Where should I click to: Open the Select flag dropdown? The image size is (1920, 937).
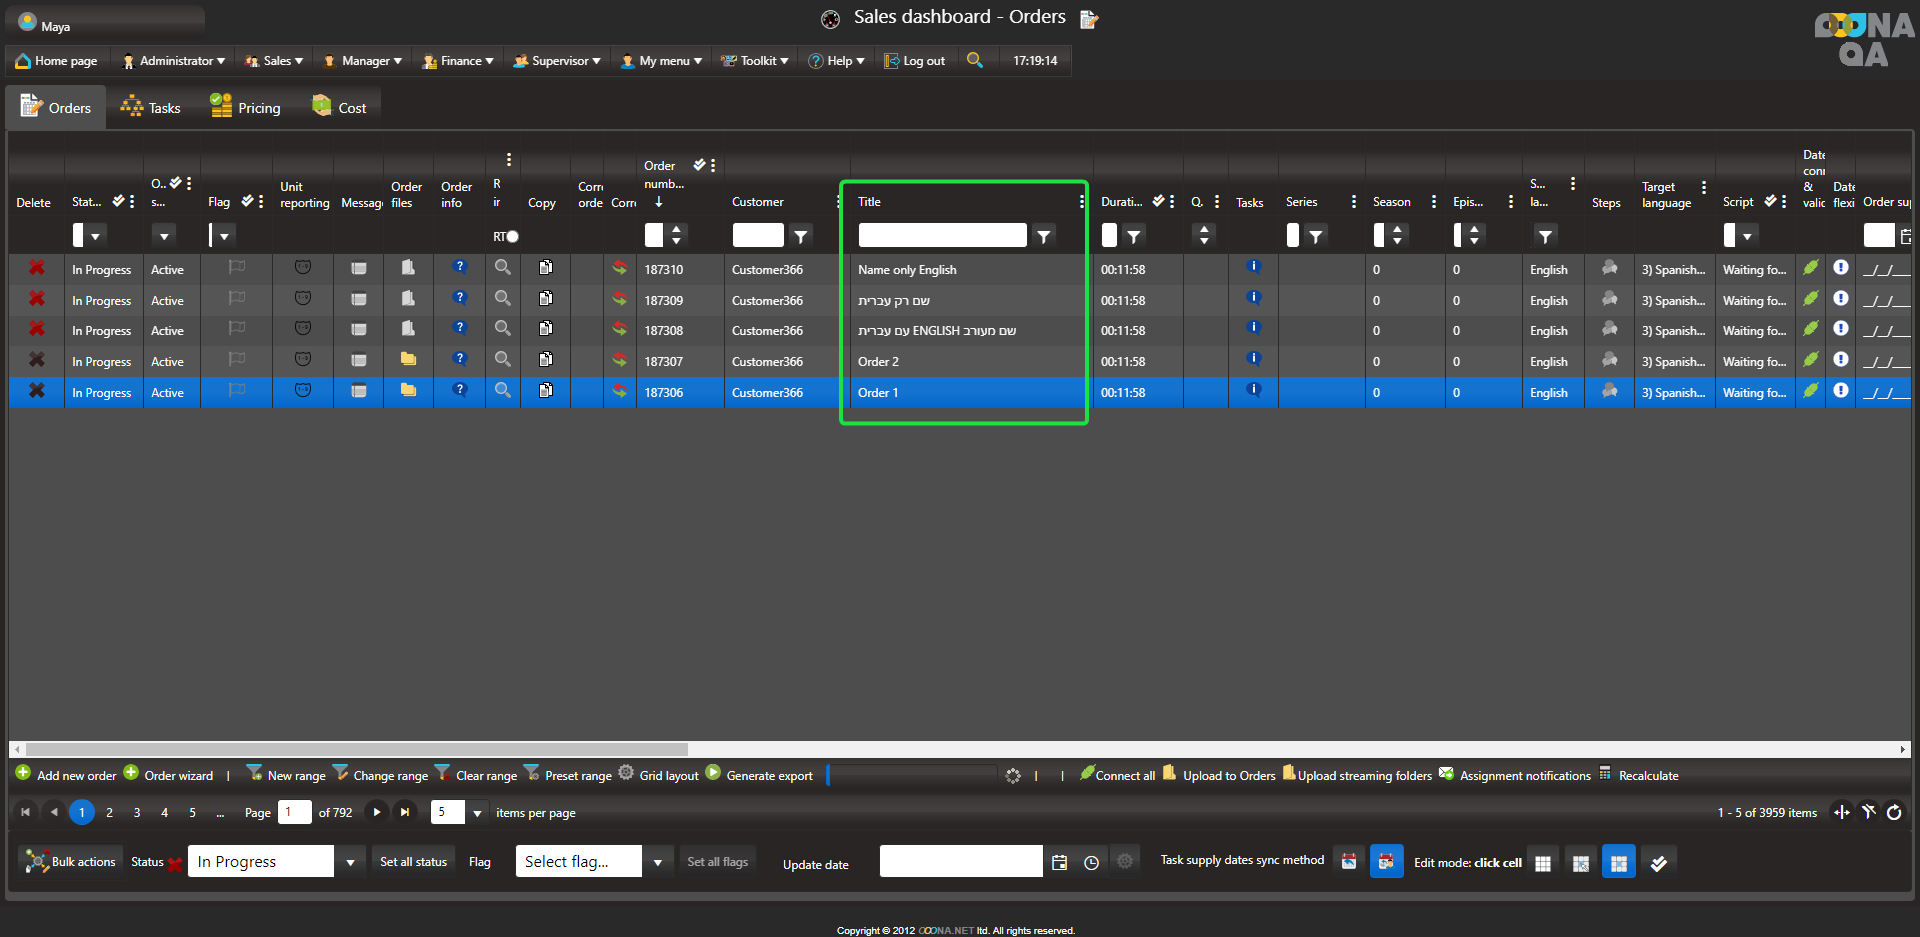tap(657, 862)
